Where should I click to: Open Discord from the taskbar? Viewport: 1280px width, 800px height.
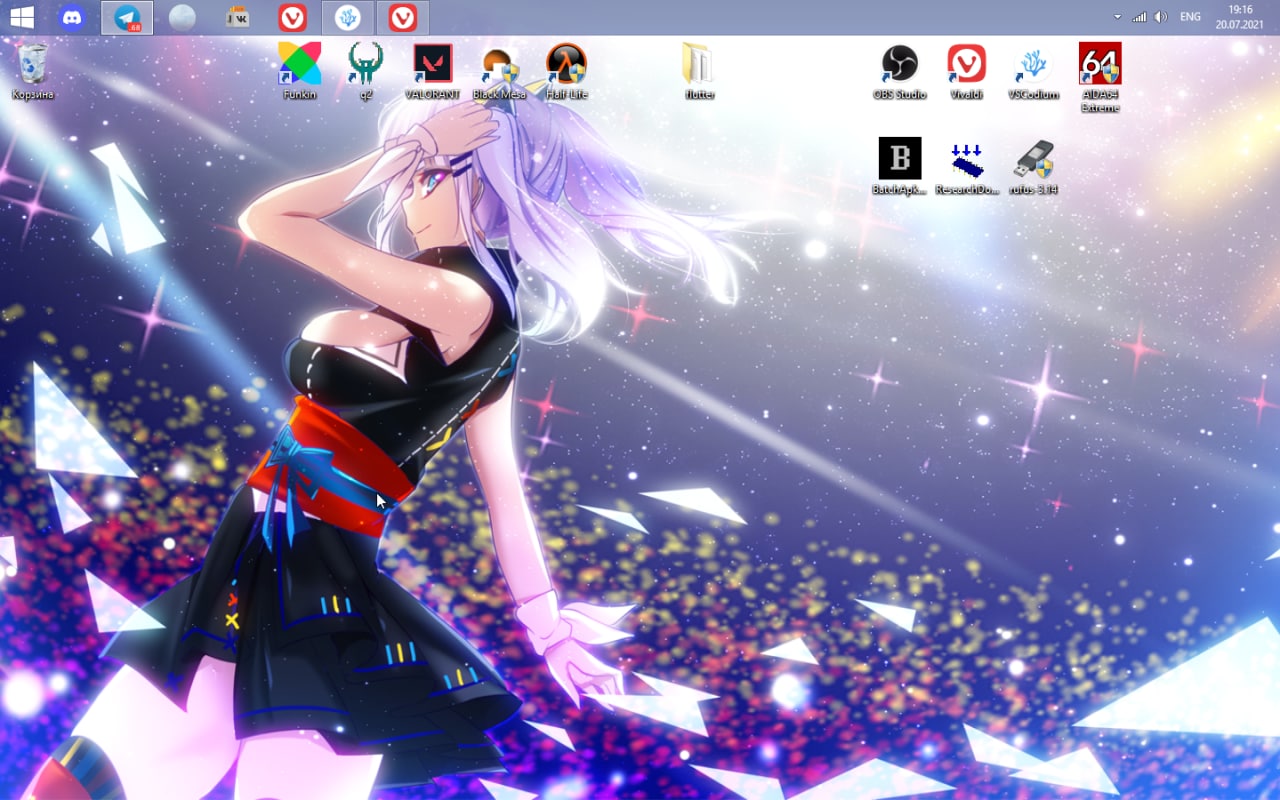point(72,17)
